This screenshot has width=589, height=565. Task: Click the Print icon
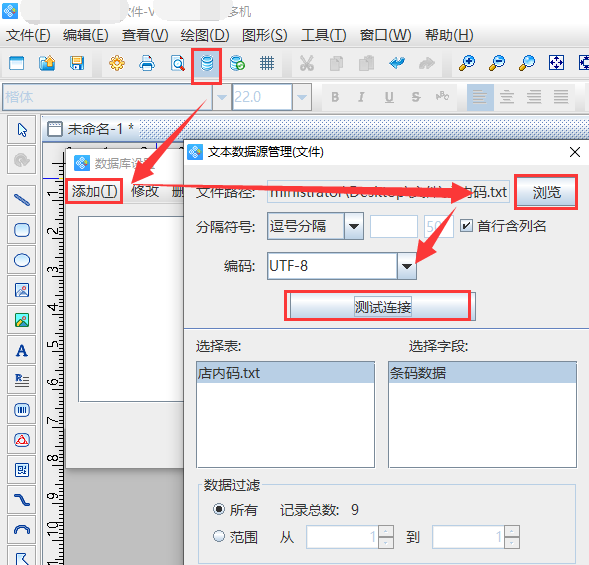[147, 63]
